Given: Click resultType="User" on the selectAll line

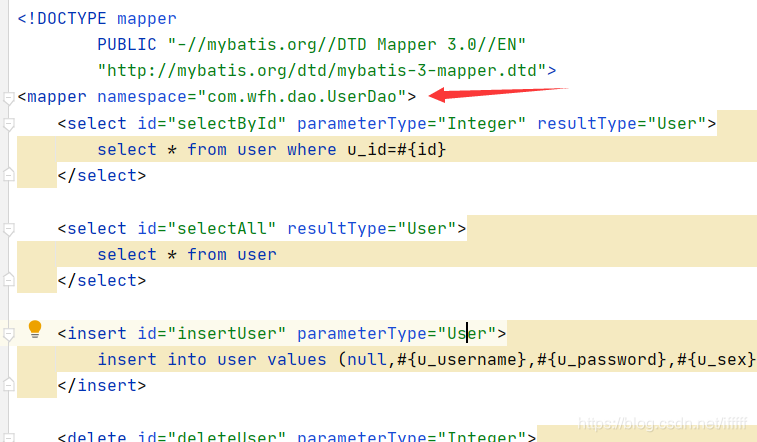Looking at the screenshot, I should click(372, 228).
